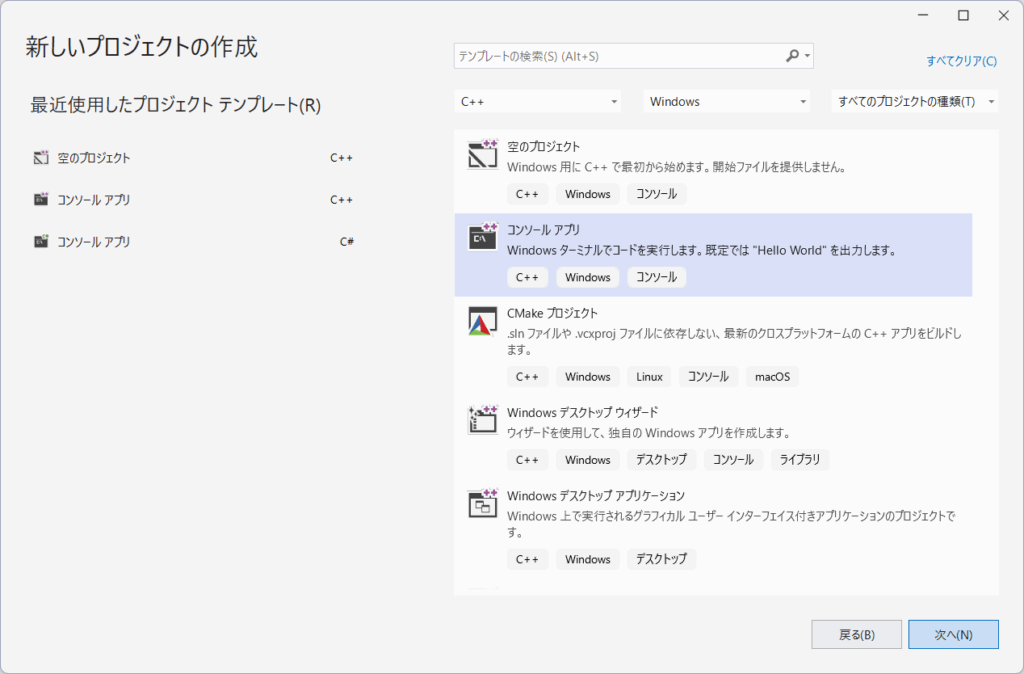Click the すべてクリア link
Image resolution: width=1024 pixels, height=674 pixels.
point(961,61)
